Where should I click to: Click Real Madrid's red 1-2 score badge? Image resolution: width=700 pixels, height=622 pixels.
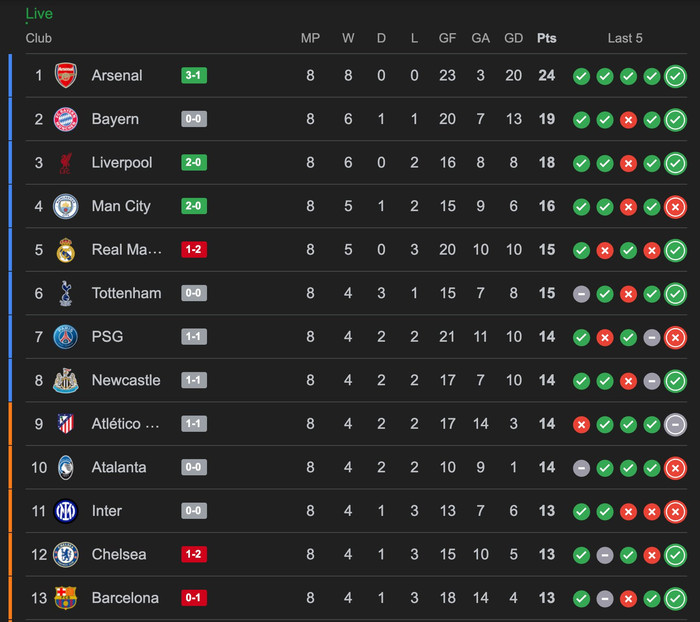194,250
